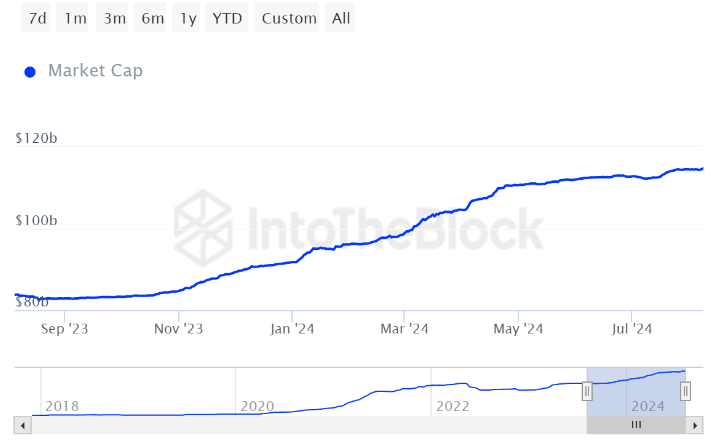Click 2022 in the navigator timeline
Image resolution: width=711 pixels, height=440 pixels.
452,406
